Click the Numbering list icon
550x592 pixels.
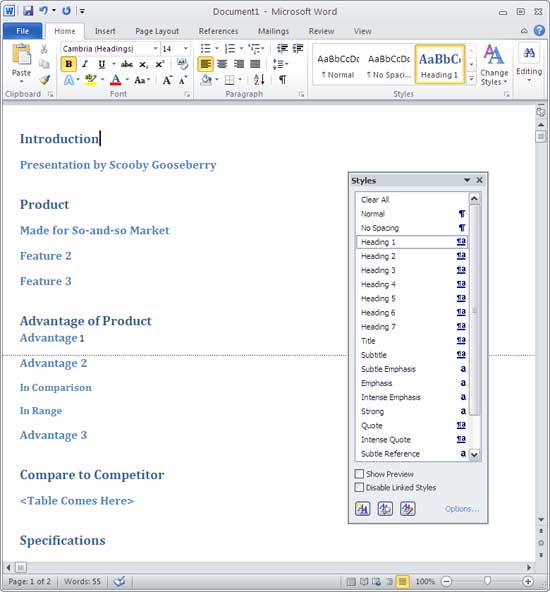coord(230,48)
